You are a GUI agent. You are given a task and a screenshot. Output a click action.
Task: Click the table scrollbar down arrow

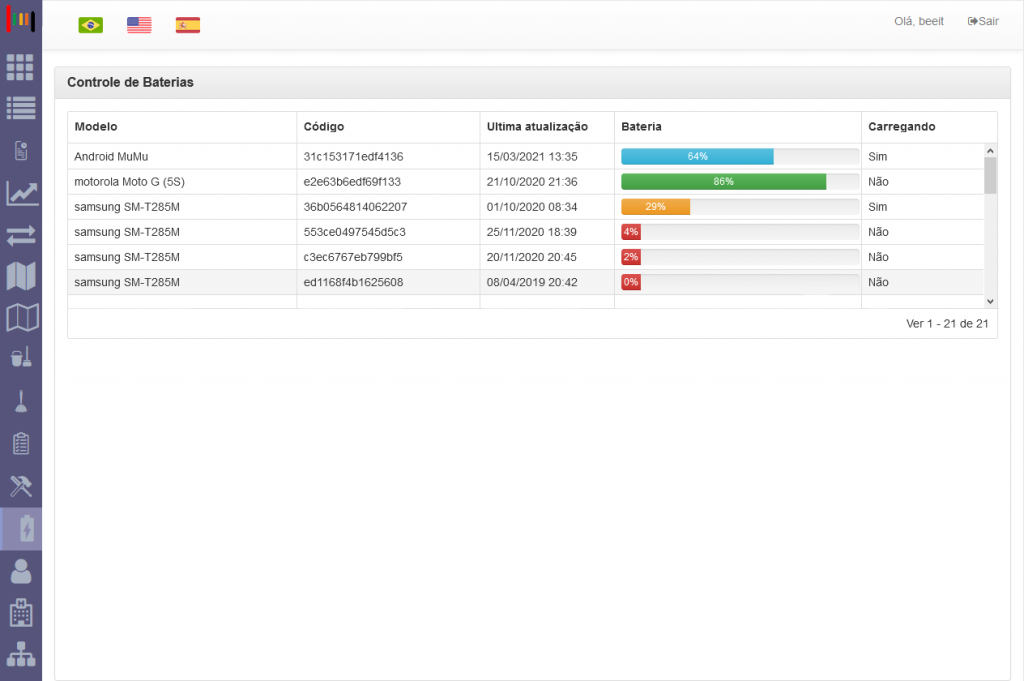[x=990, y=301]
